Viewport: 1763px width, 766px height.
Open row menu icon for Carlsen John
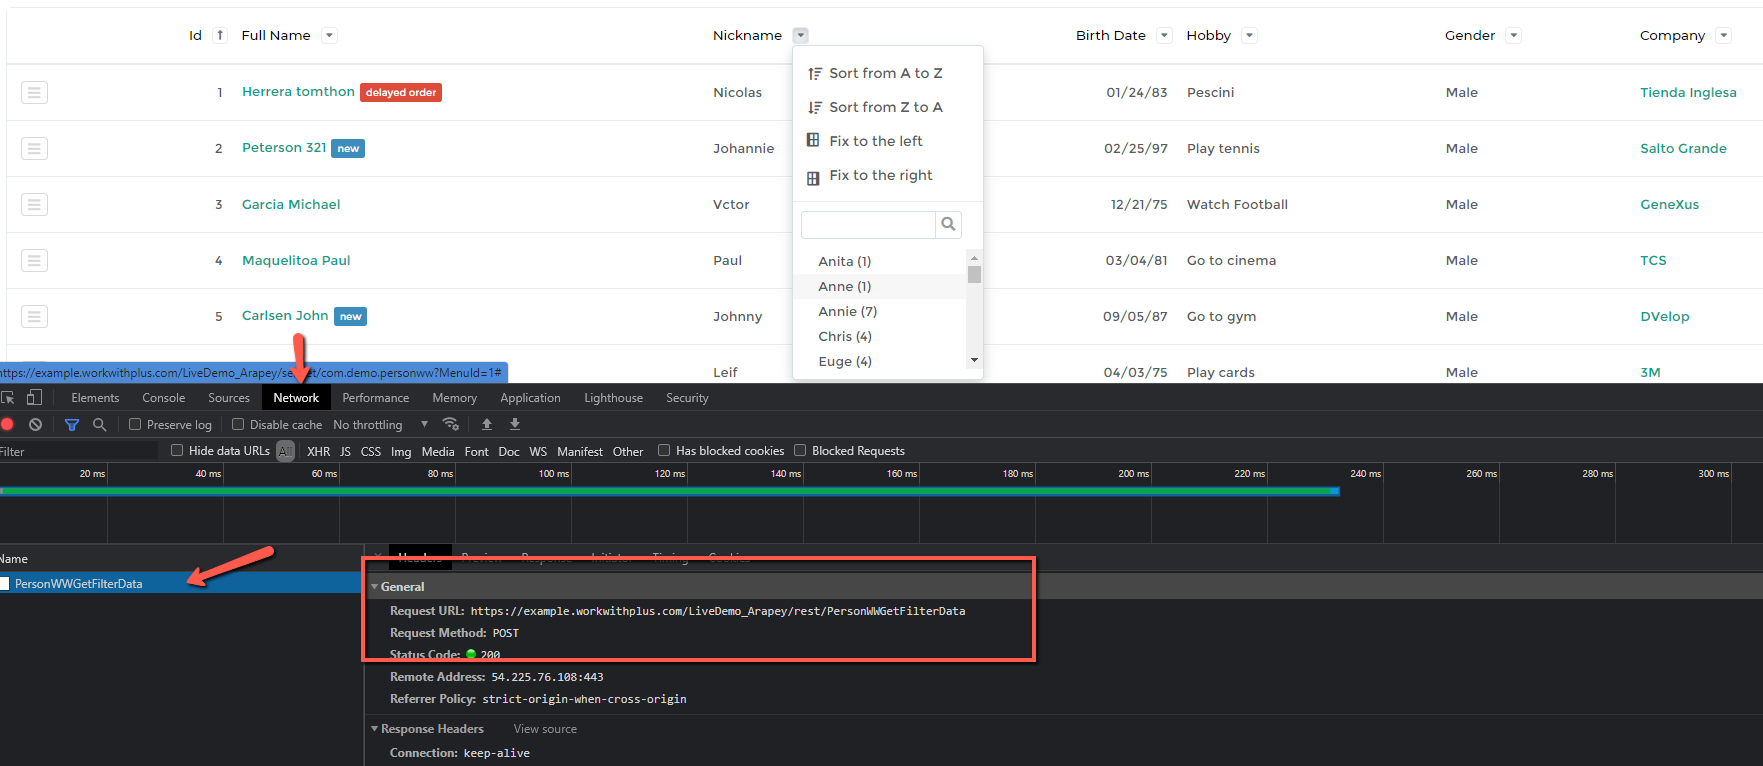coord(34,317)
